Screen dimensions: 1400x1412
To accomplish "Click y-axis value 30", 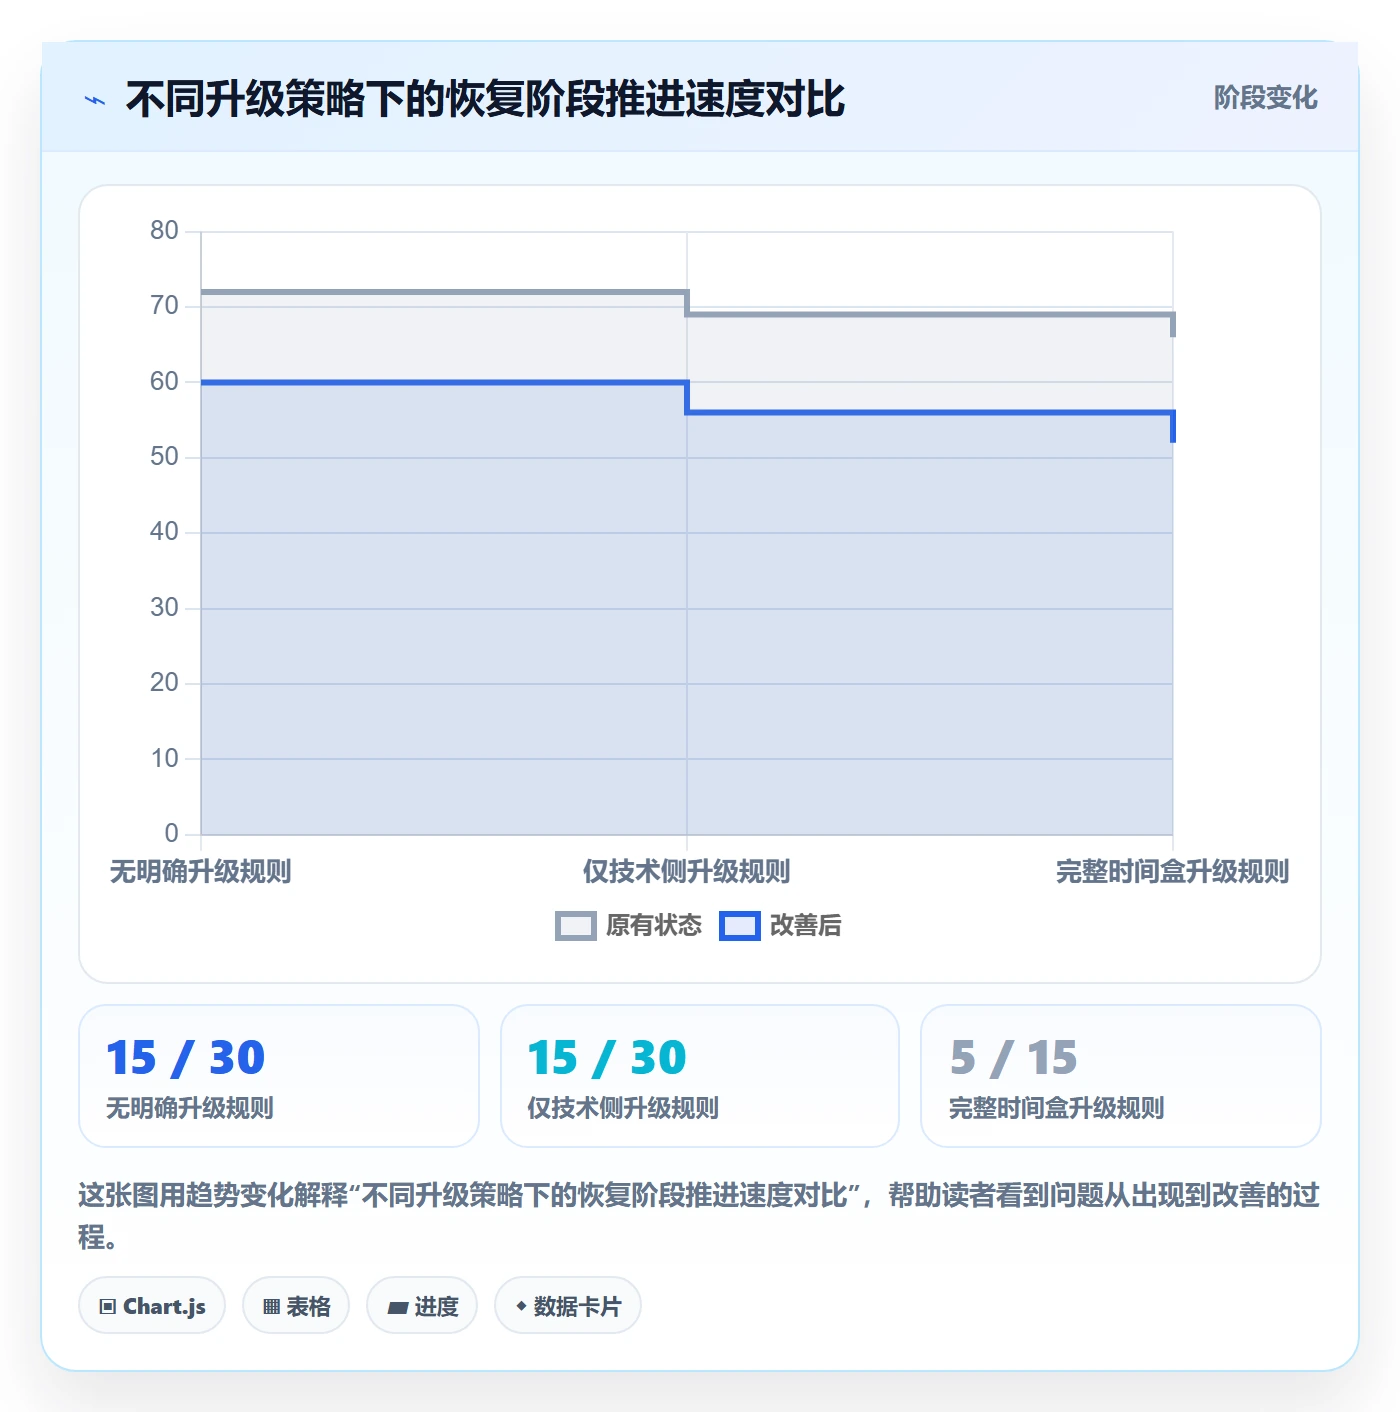I will click(164, 608).
